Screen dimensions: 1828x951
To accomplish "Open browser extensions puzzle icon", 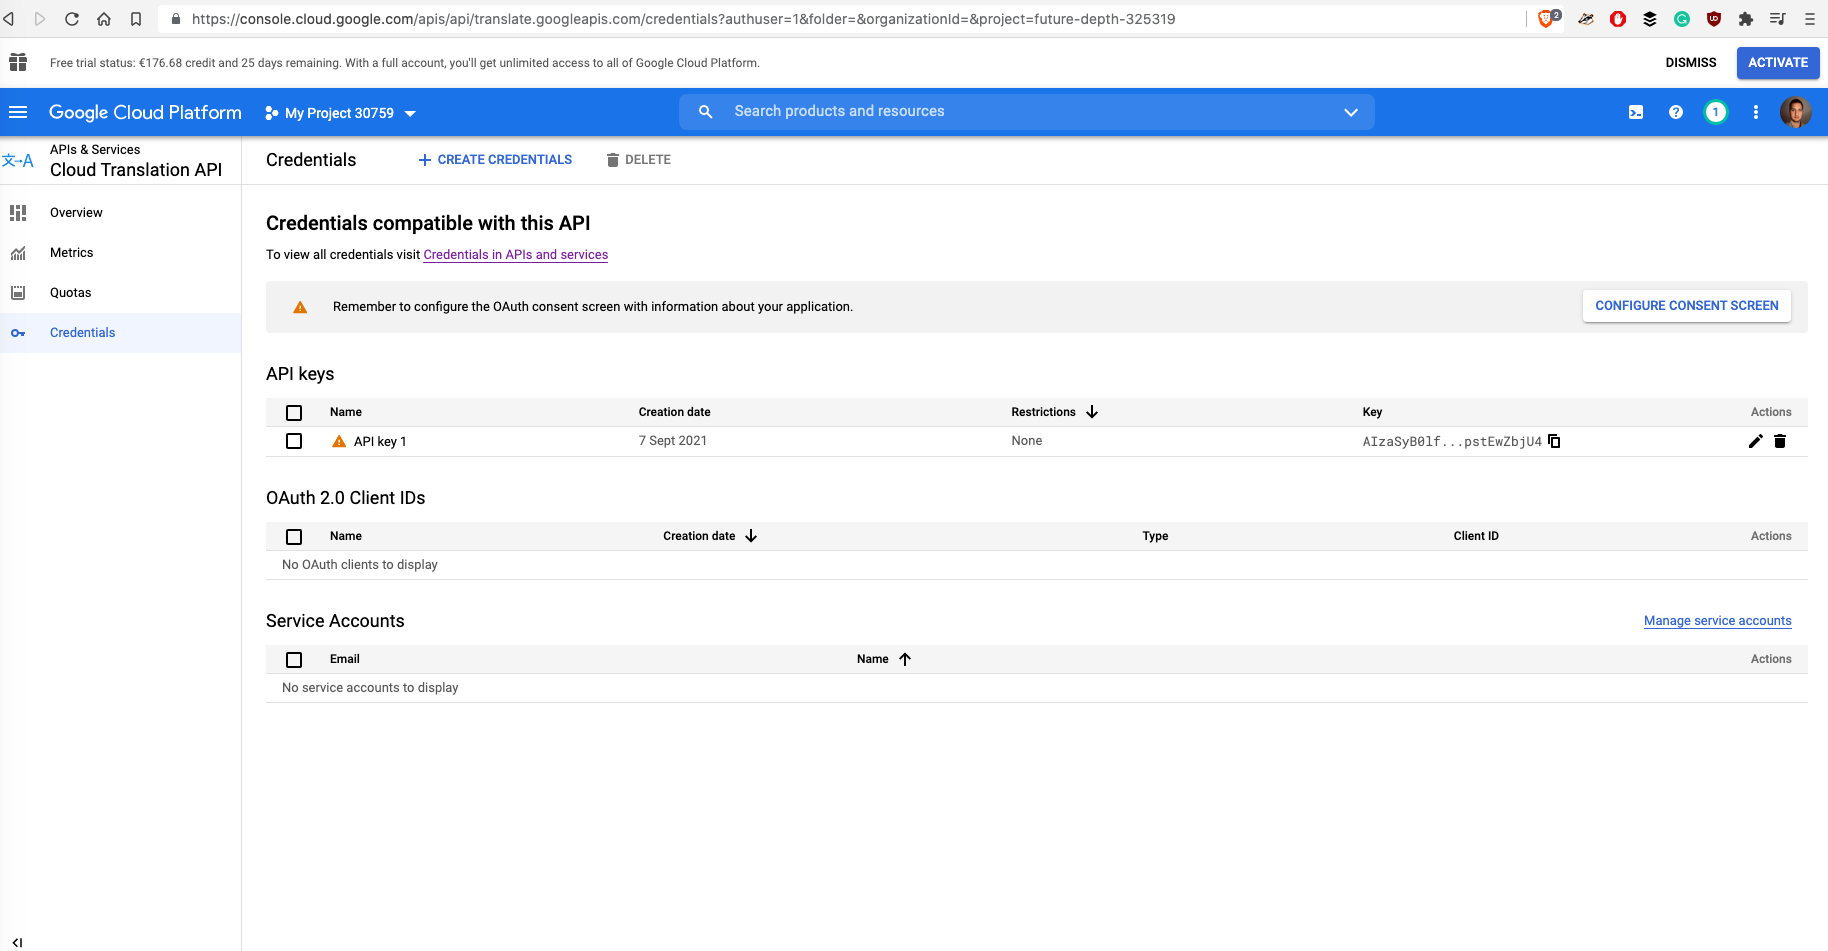I will pos(1746,19).
